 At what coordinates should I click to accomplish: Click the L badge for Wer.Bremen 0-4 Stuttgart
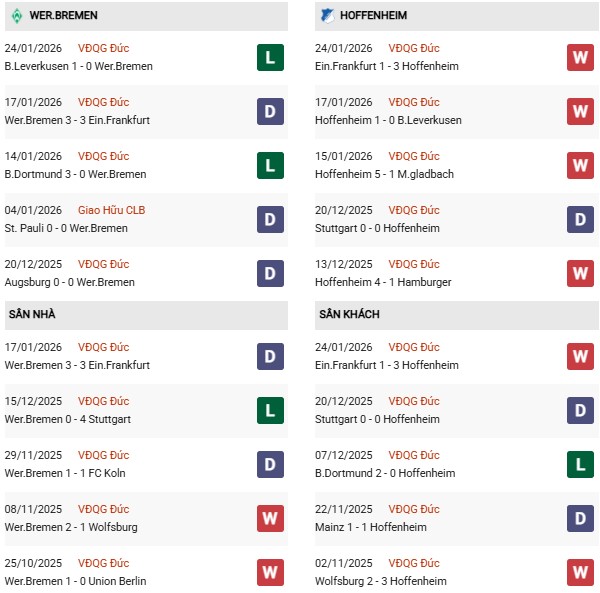[x=270, y=410]
